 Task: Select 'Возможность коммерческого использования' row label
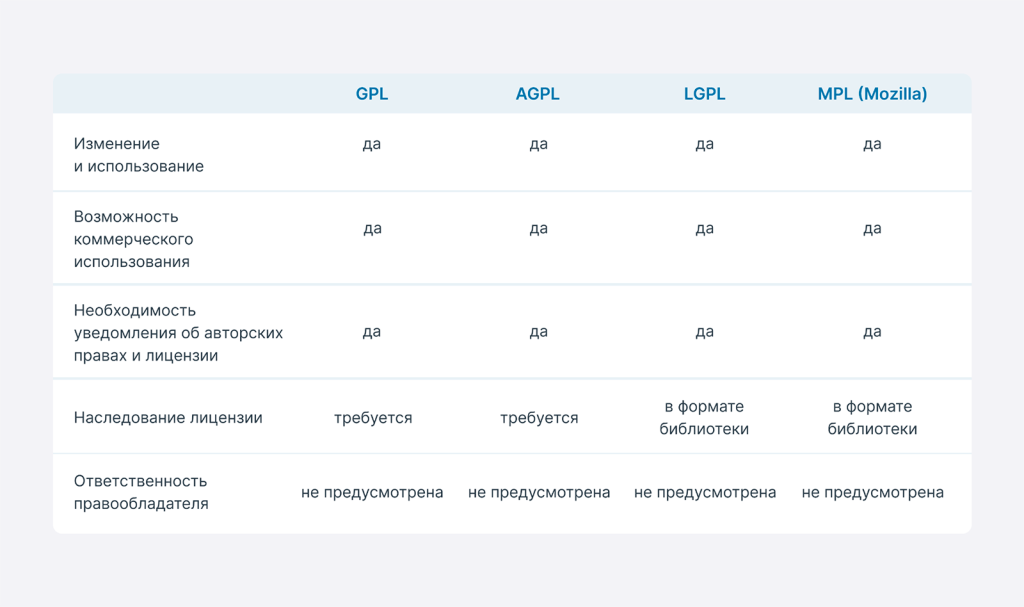tap(133, 239)
